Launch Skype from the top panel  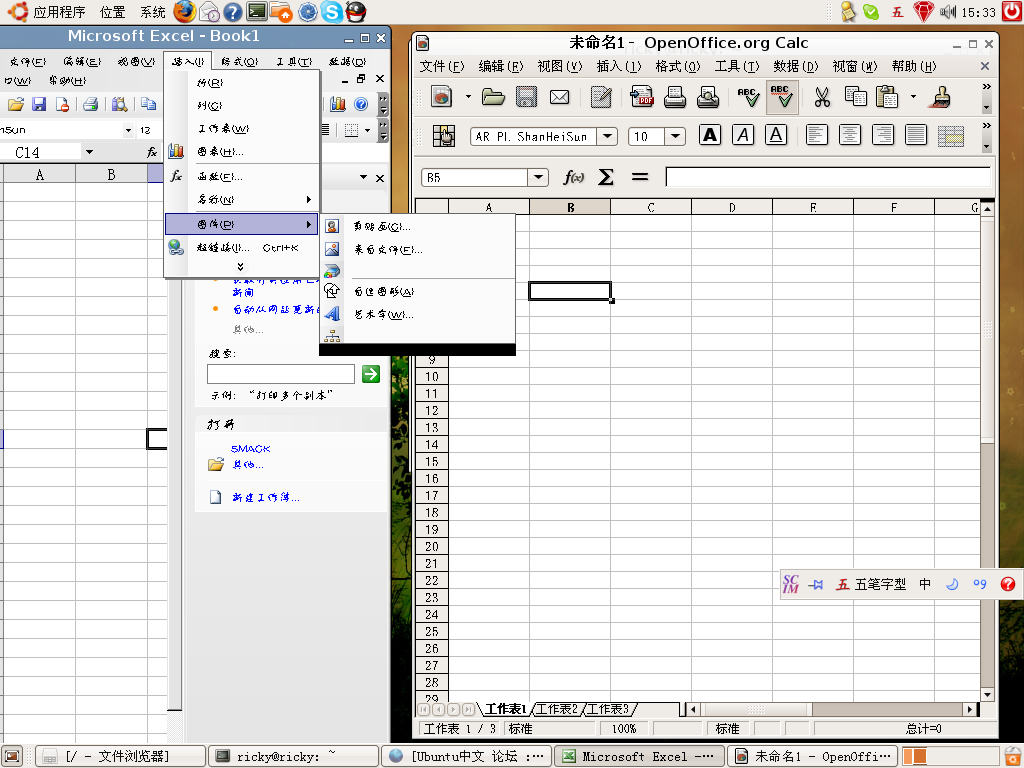tap(332, 12)
